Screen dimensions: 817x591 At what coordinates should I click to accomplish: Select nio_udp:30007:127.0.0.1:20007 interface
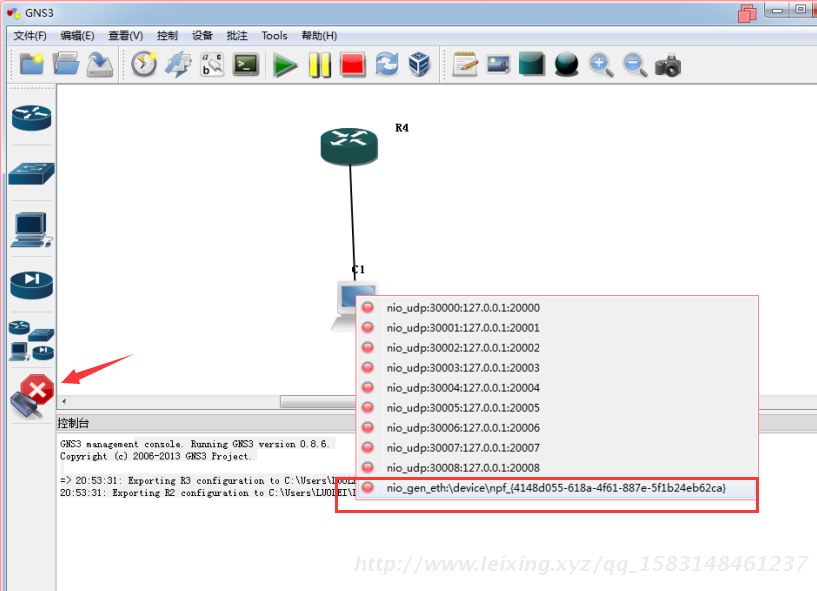click(556, 448)
